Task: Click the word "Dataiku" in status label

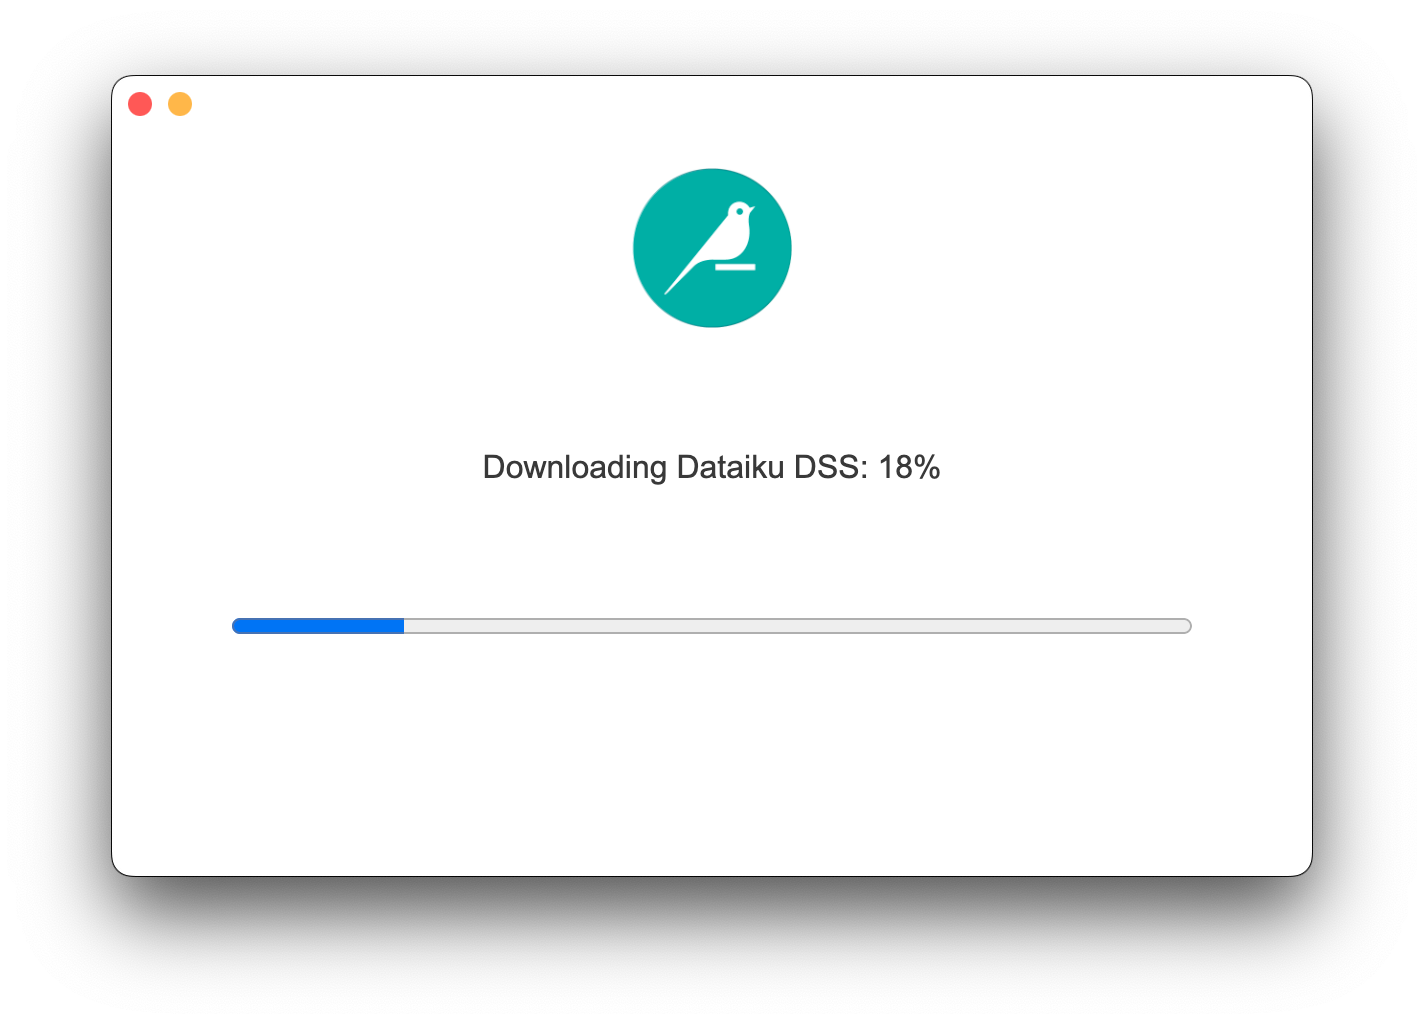Action: coord(731,467)
